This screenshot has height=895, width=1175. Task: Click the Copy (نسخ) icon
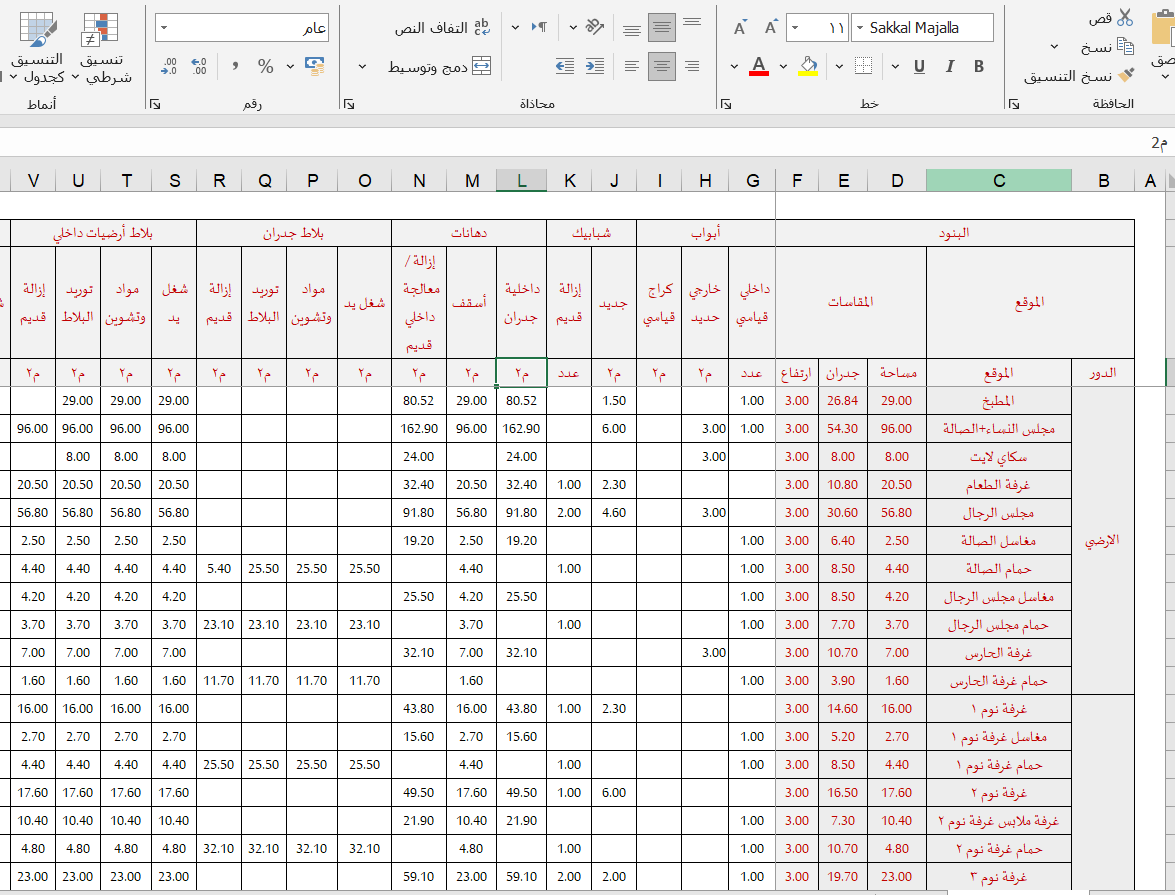1124,46
